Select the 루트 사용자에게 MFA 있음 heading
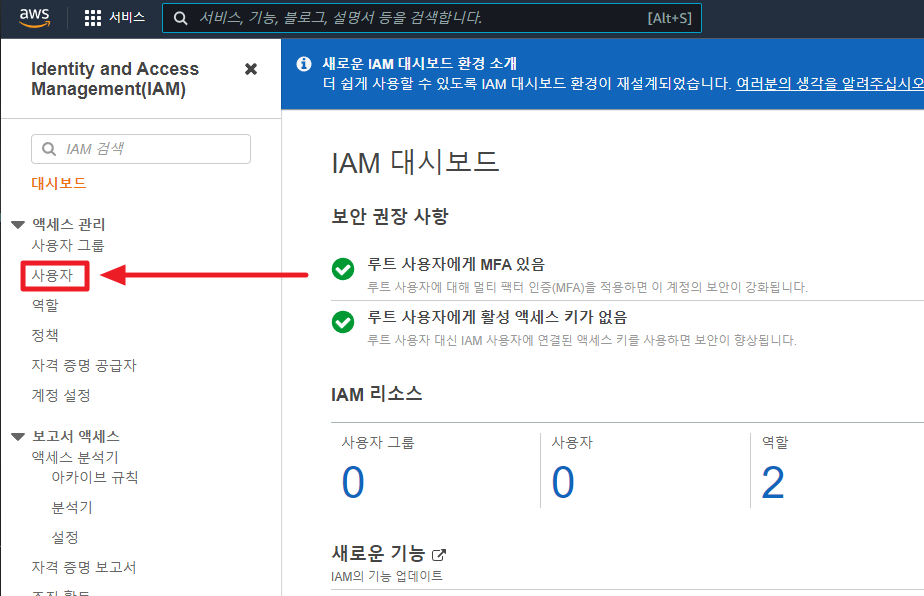This screenshot has height=596, width=924. tap(456, 264)
